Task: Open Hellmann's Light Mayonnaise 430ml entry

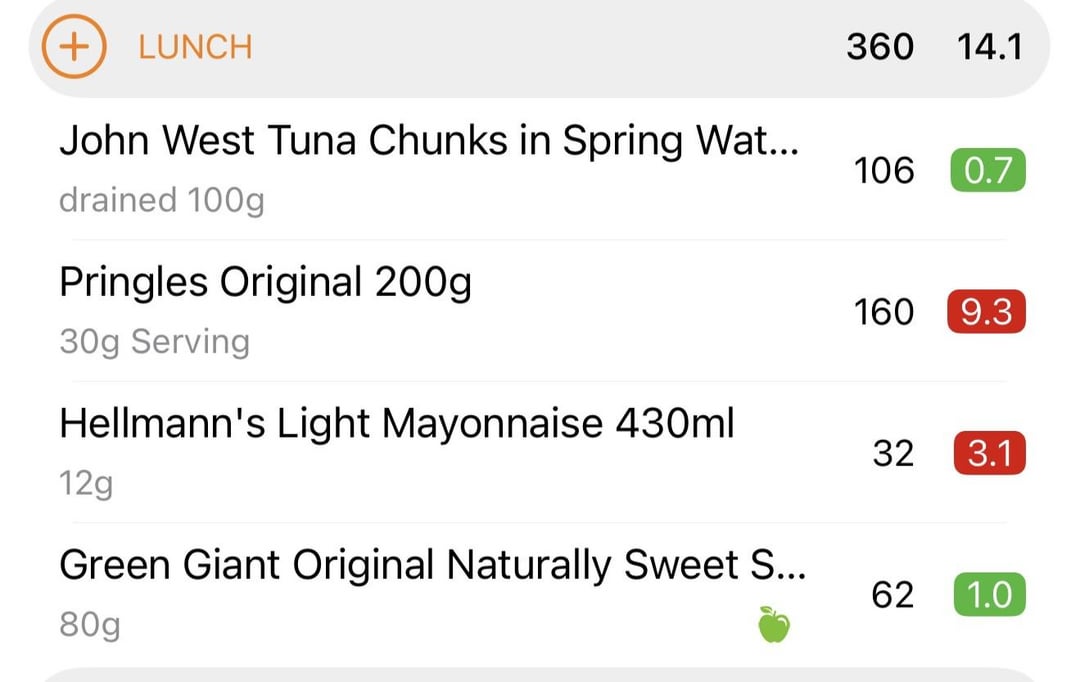Action: coord(397,424)
